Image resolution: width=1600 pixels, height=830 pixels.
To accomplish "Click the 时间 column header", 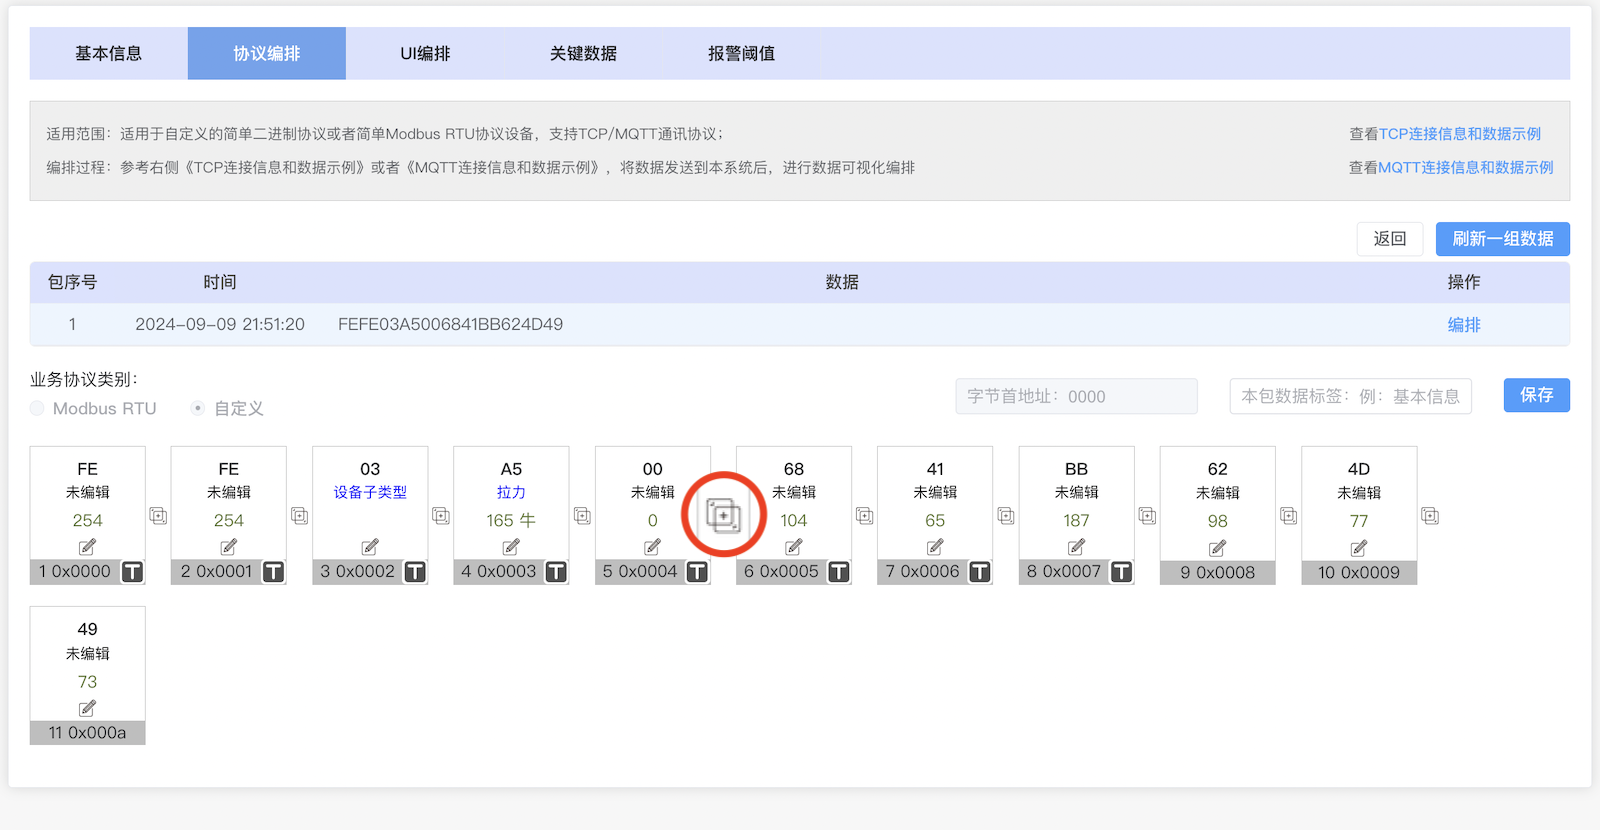I will click(220, 282).
